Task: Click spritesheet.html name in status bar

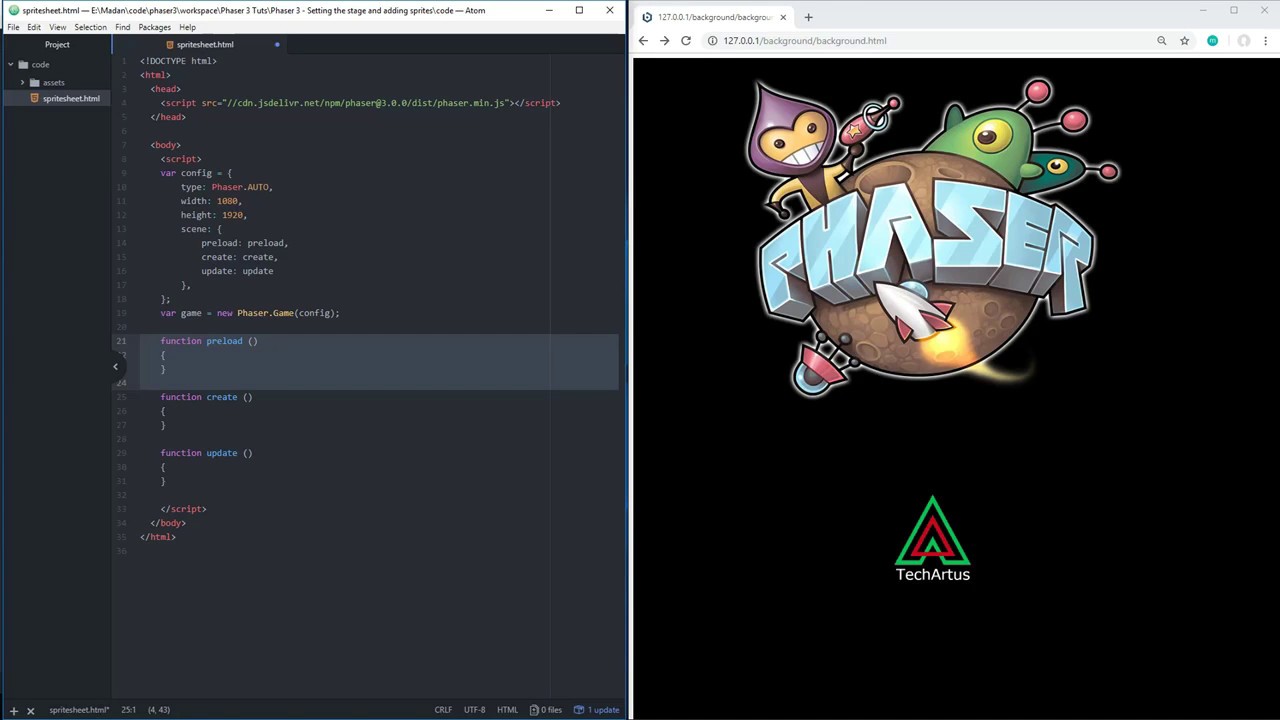Action: tap(79, 710)
